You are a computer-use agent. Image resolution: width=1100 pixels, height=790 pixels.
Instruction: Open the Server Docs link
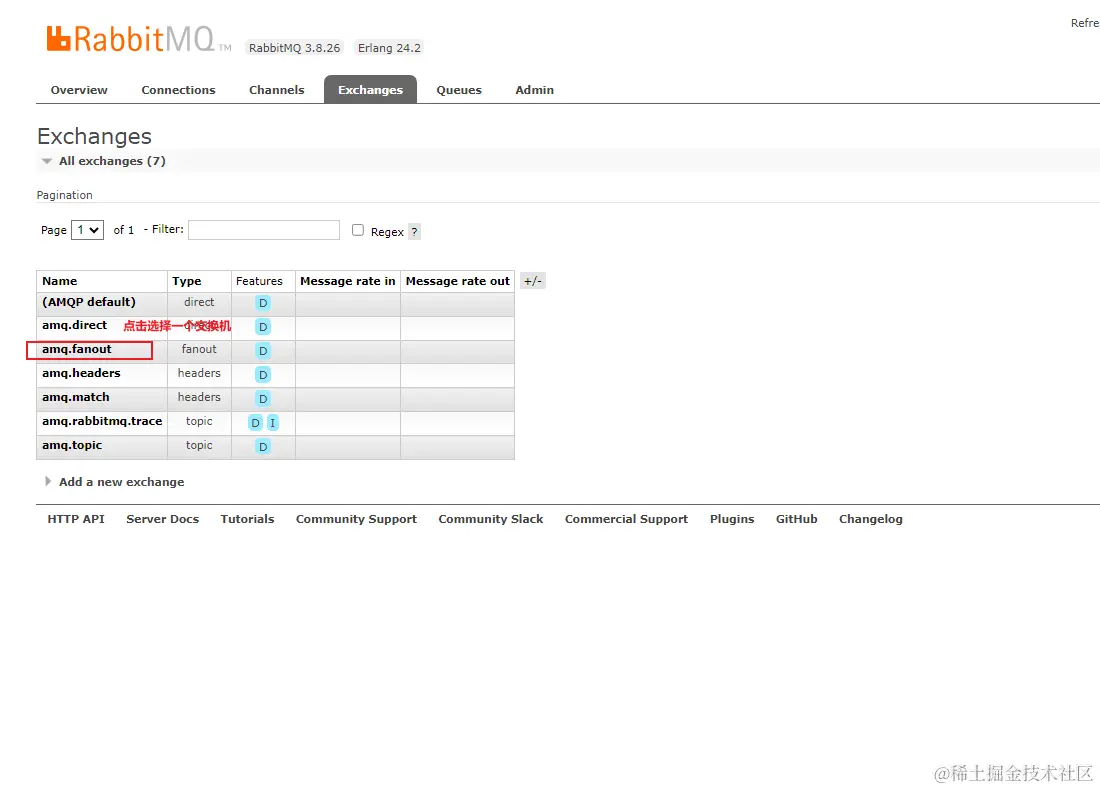[x=163, y=519]
